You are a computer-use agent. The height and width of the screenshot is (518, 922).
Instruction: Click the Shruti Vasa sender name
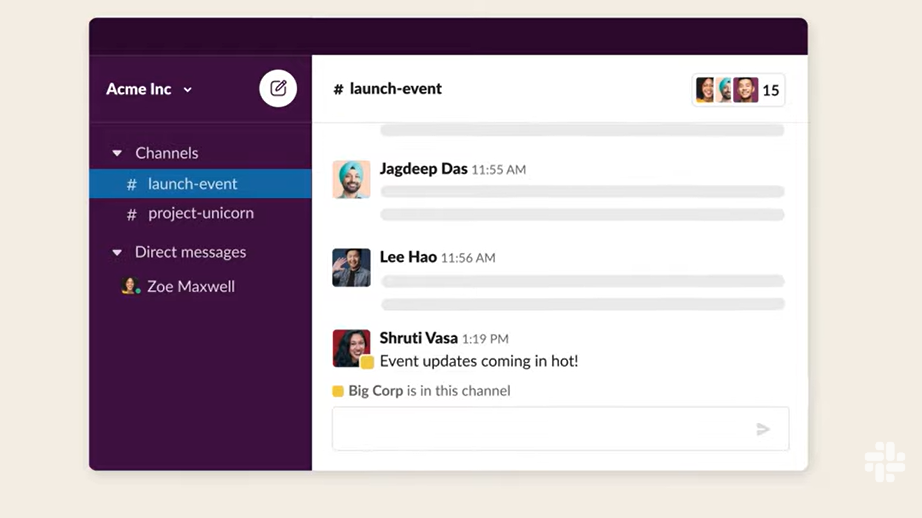tap(419, 338)
